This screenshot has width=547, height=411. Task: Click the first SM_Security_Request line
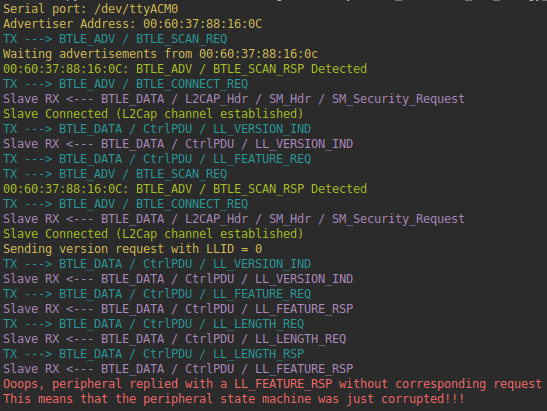234,99
